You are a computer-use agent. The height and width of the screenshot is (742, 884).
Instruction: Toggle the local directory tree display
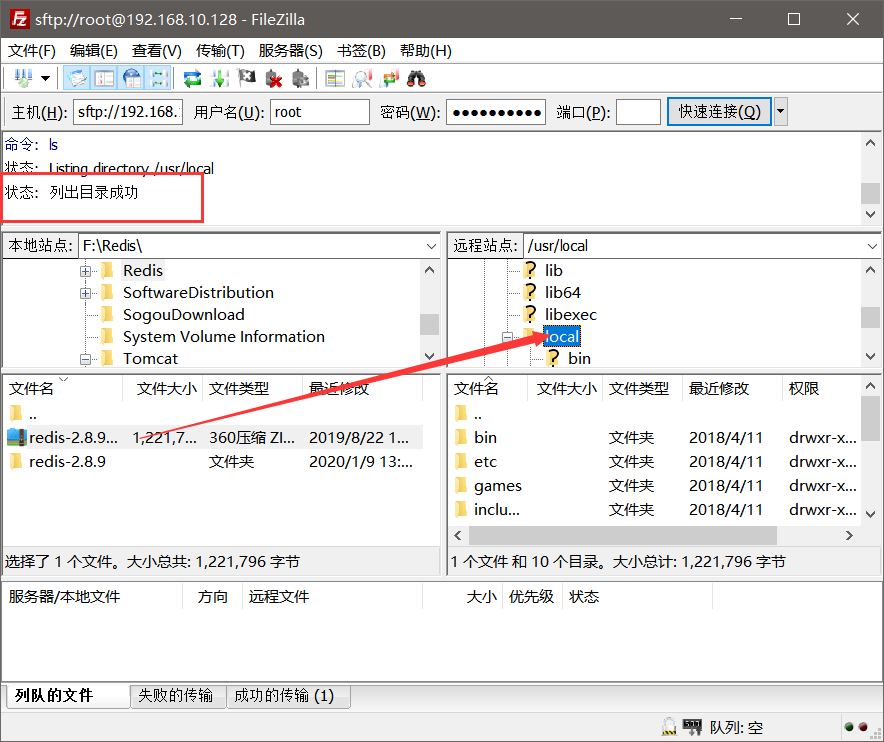tap(104, 78)
